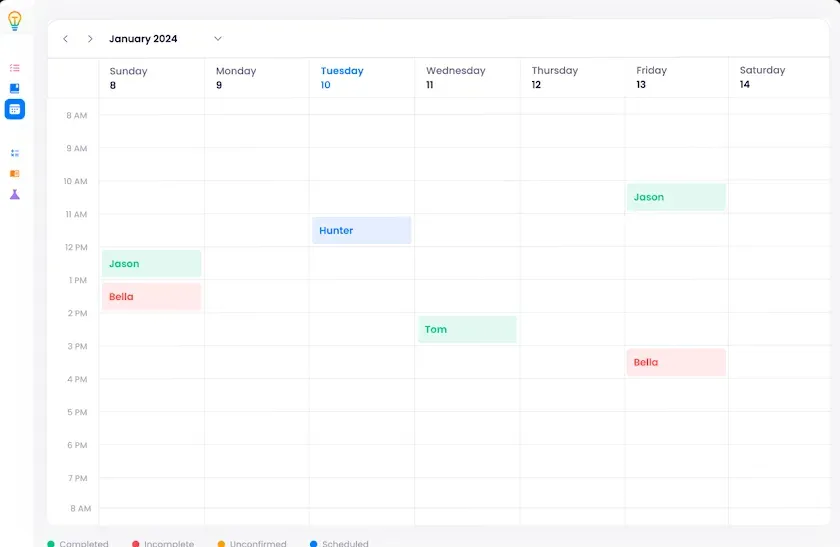Select the Sunday 8 column header
840x547 pixels.
point(152,78)
